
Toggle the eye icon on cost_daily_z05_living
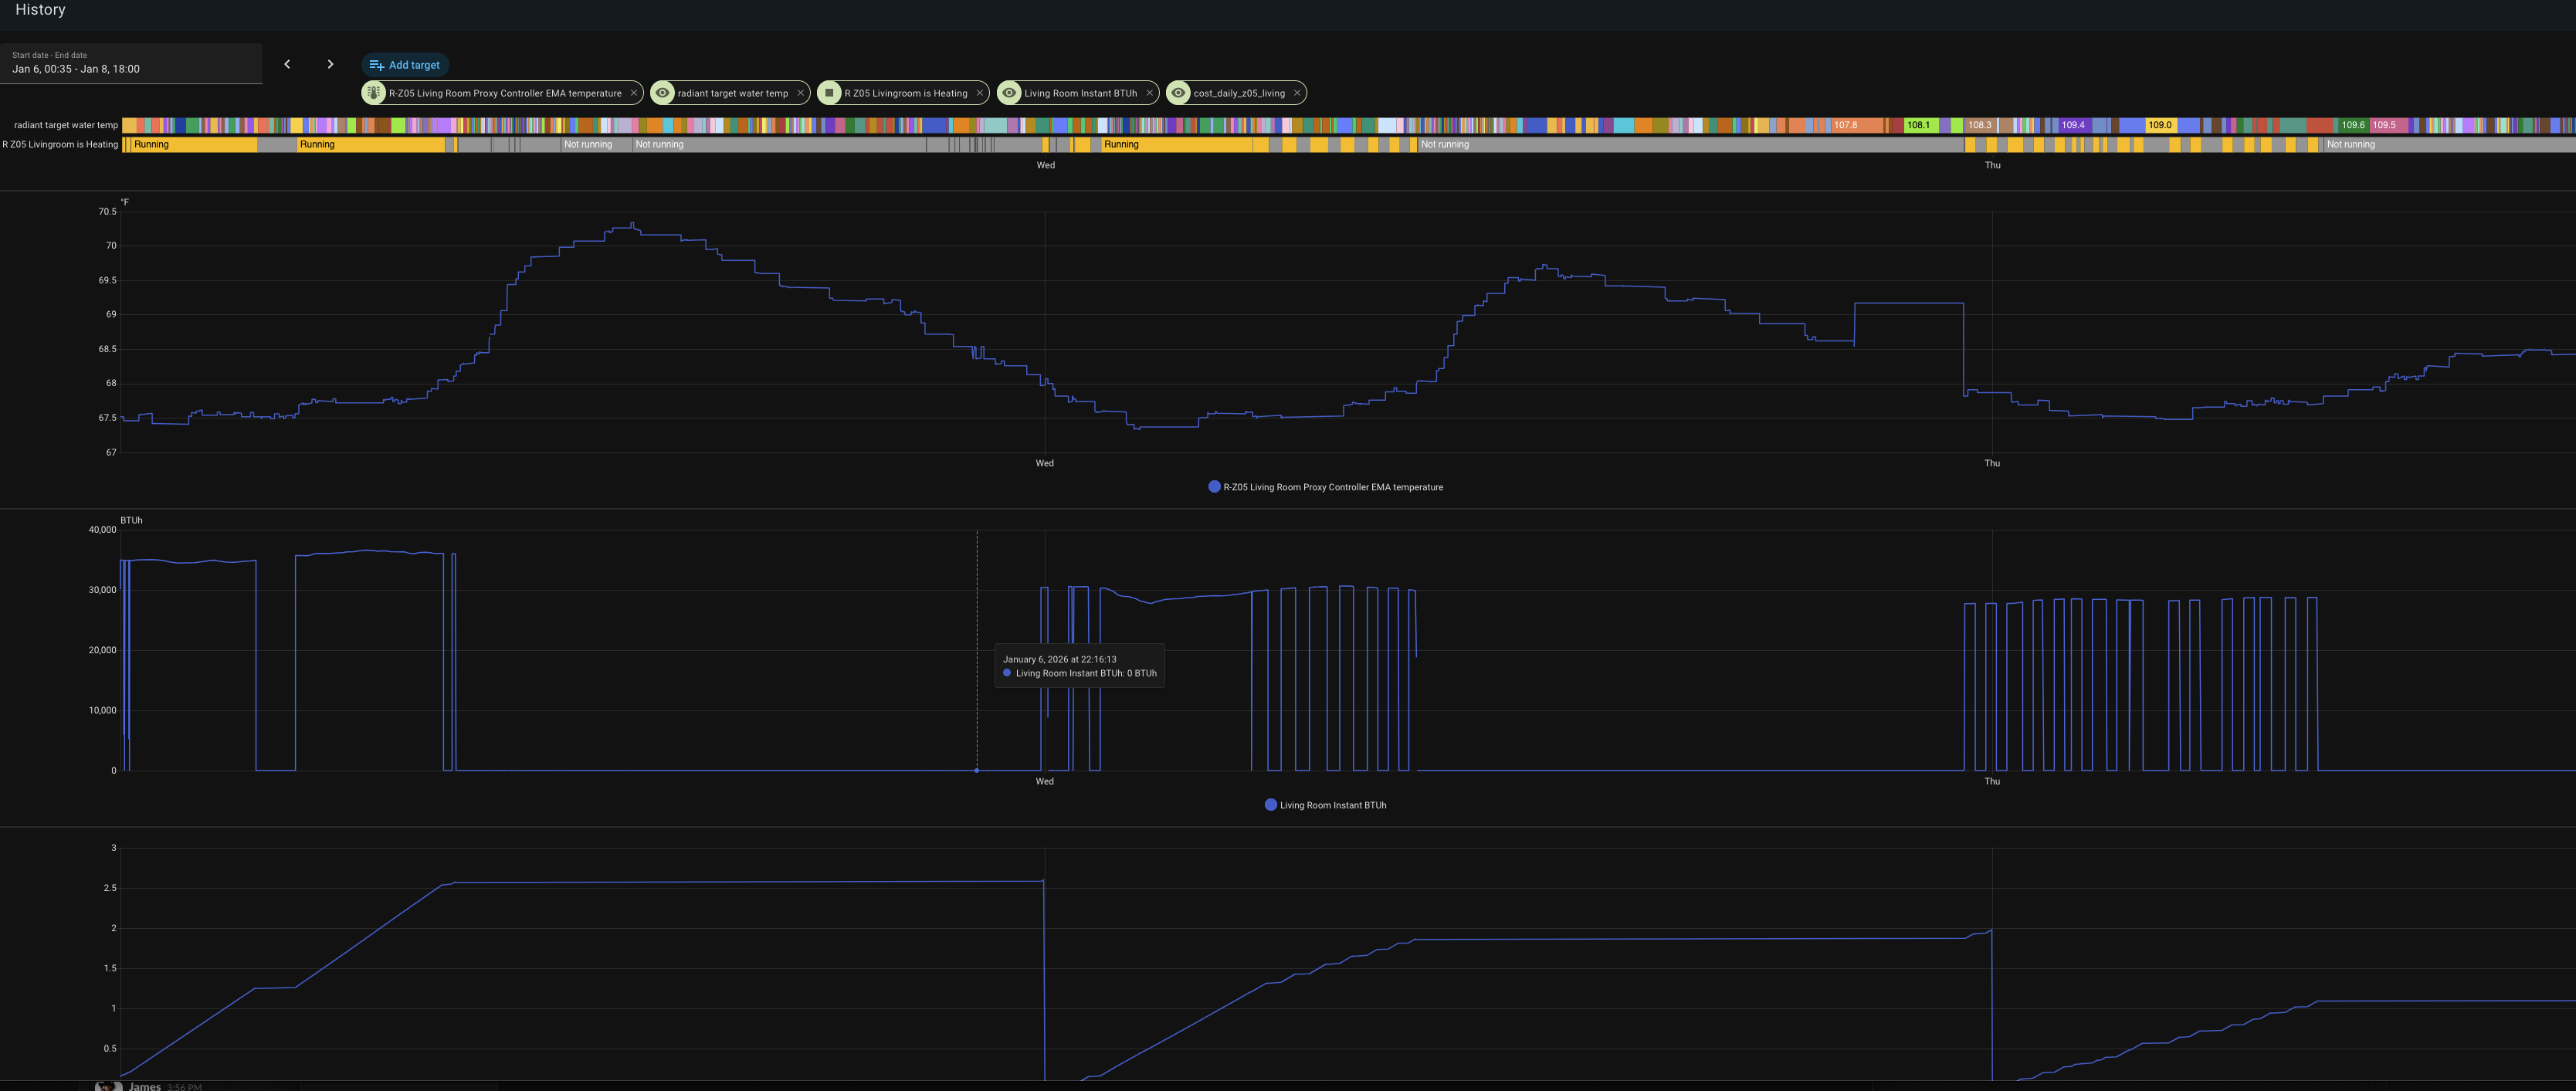click(x=1180, y=93)
